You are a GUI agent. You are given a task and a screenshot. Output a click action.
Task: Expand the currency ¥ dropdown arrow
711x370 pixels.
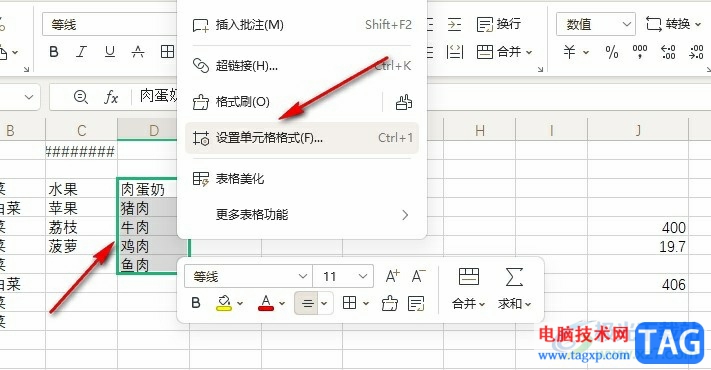(586, 52)
